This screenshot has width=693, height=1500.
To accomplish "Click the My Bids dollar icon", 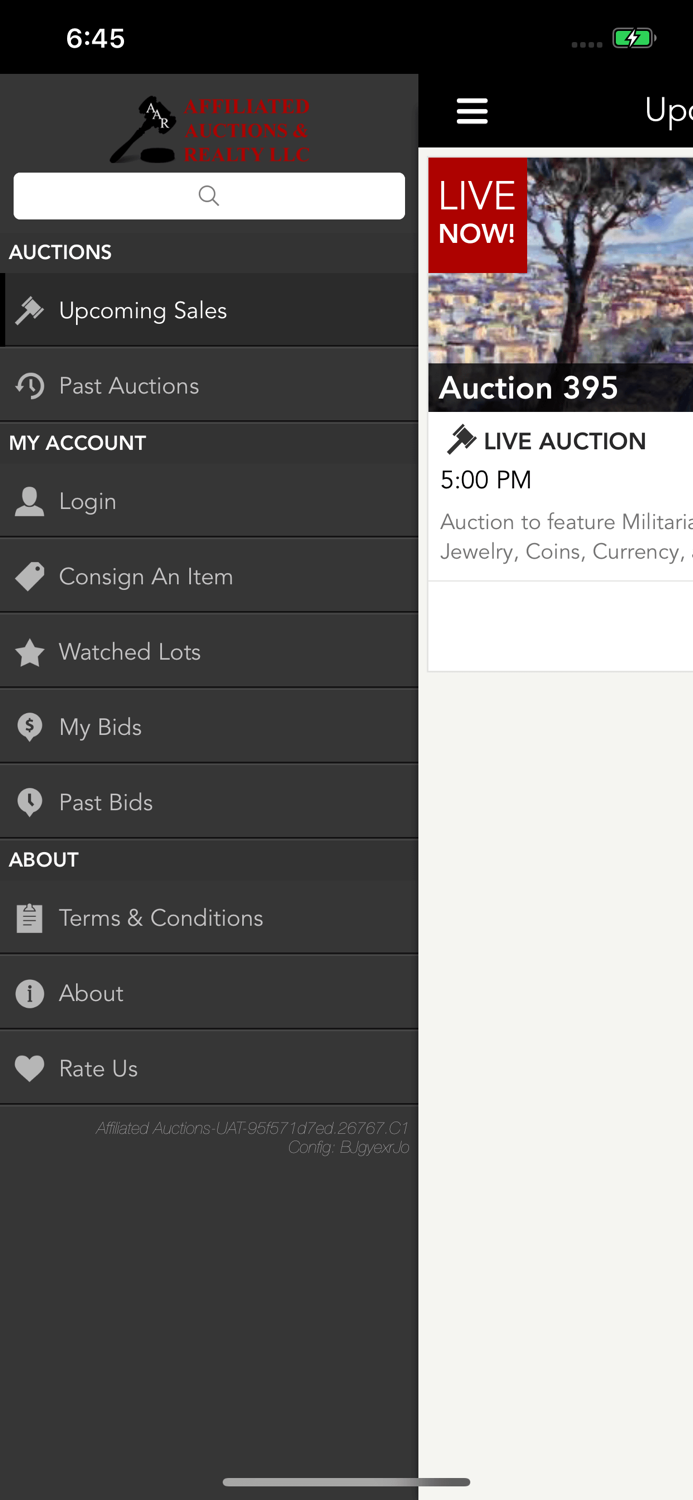I will [30, 726].
